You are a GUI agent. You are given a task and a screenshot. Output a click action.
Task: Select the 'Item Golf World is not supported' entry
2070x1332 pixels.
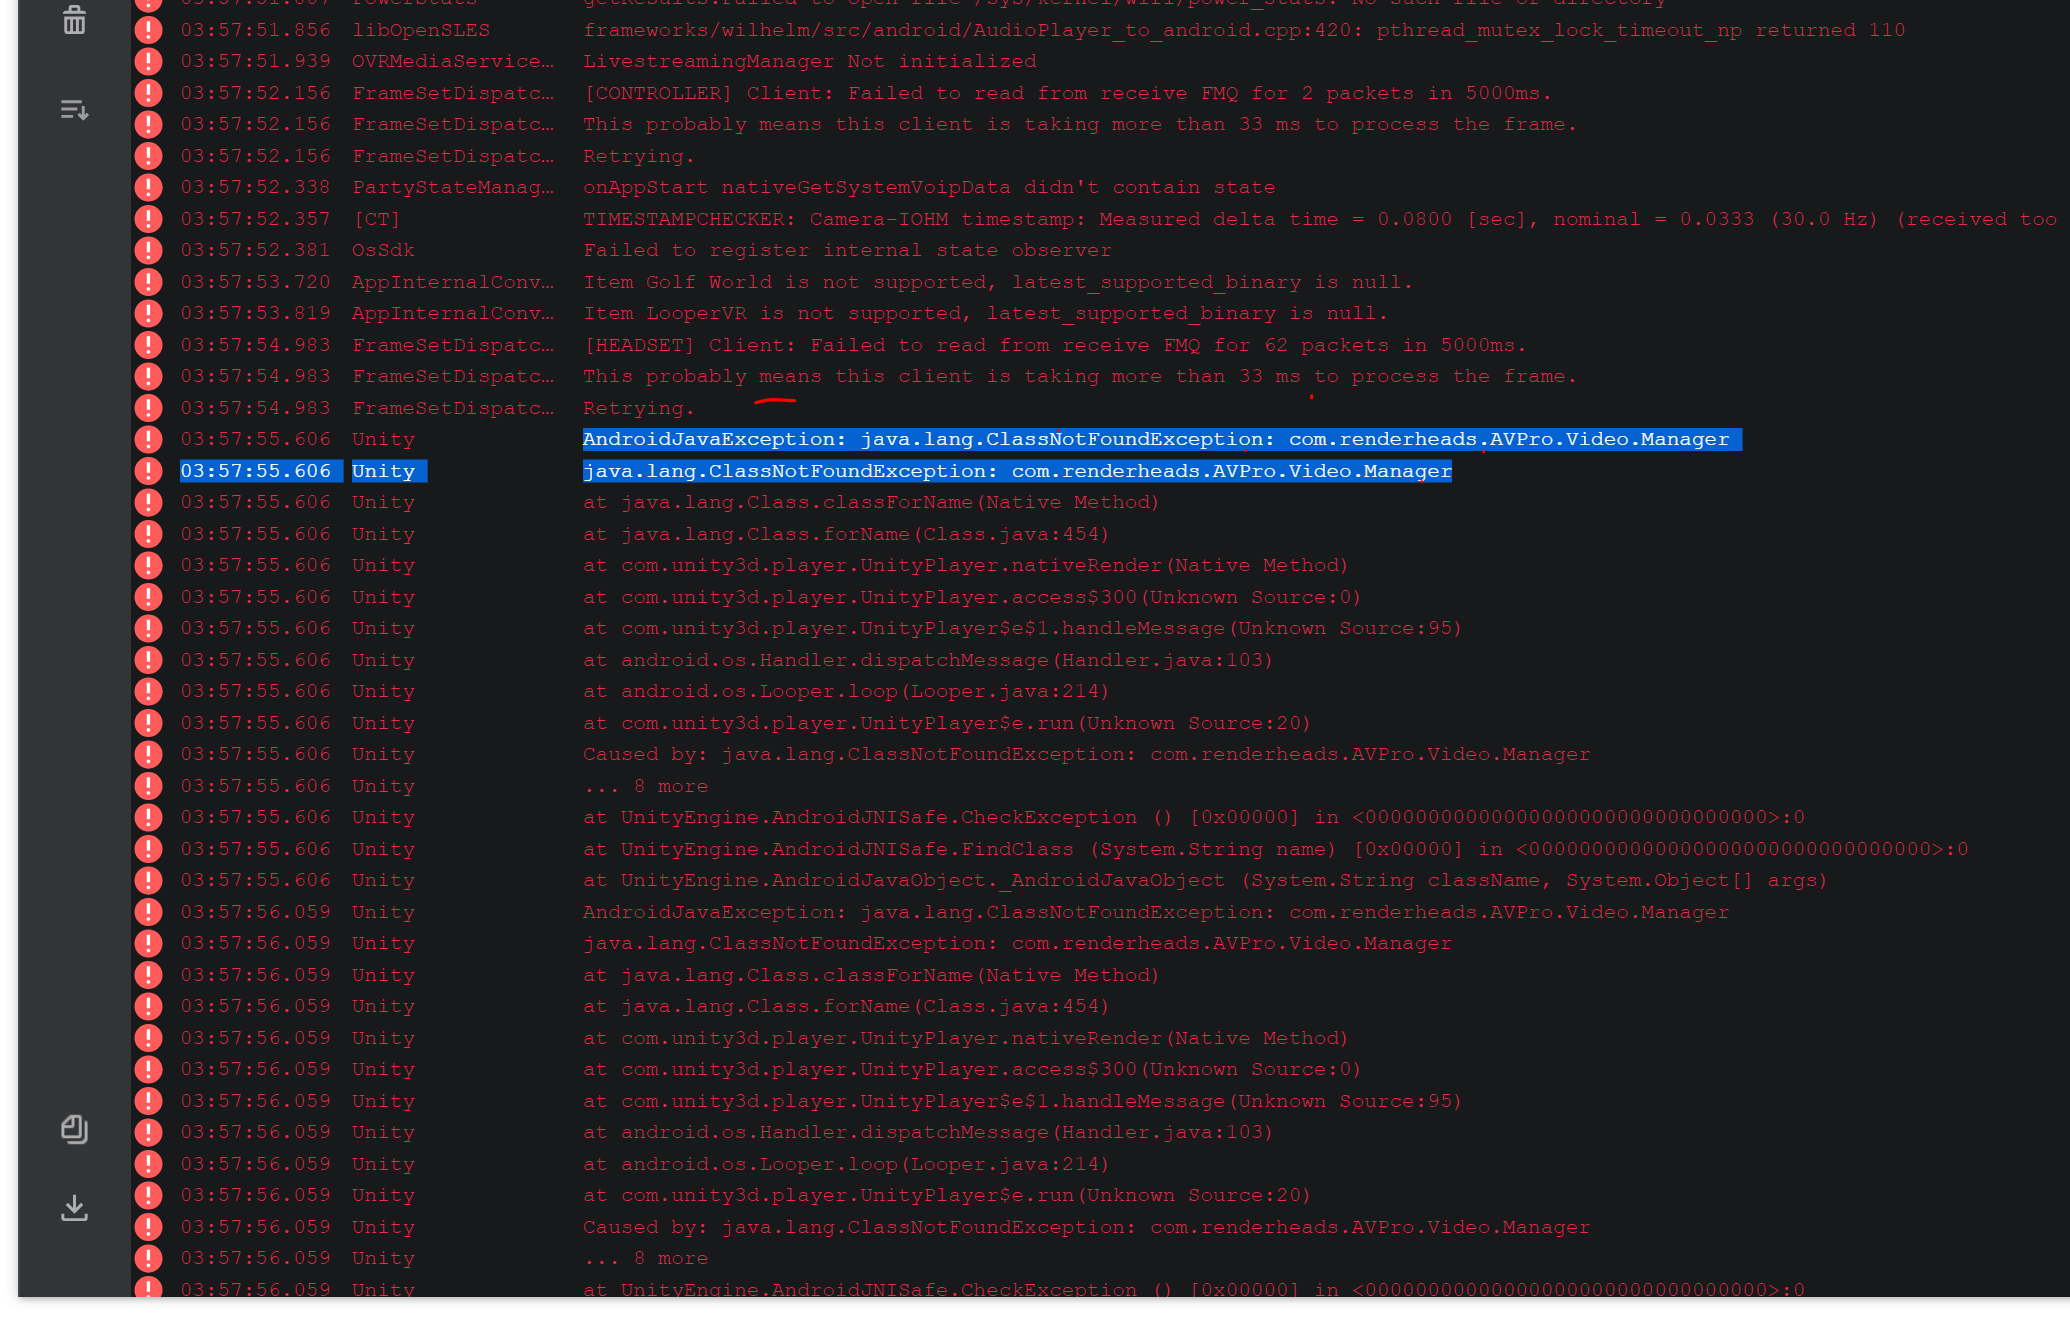[997, 281]
